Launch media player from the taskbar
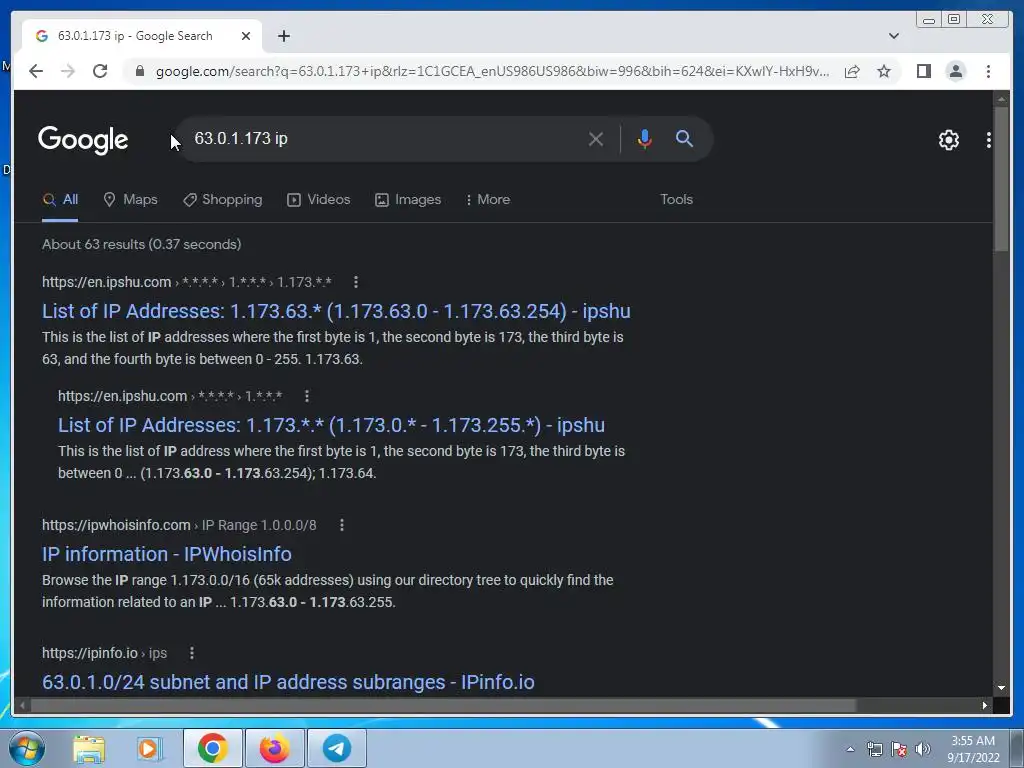The width and height of the screenshot is (1024, 768). pos(150,748)
